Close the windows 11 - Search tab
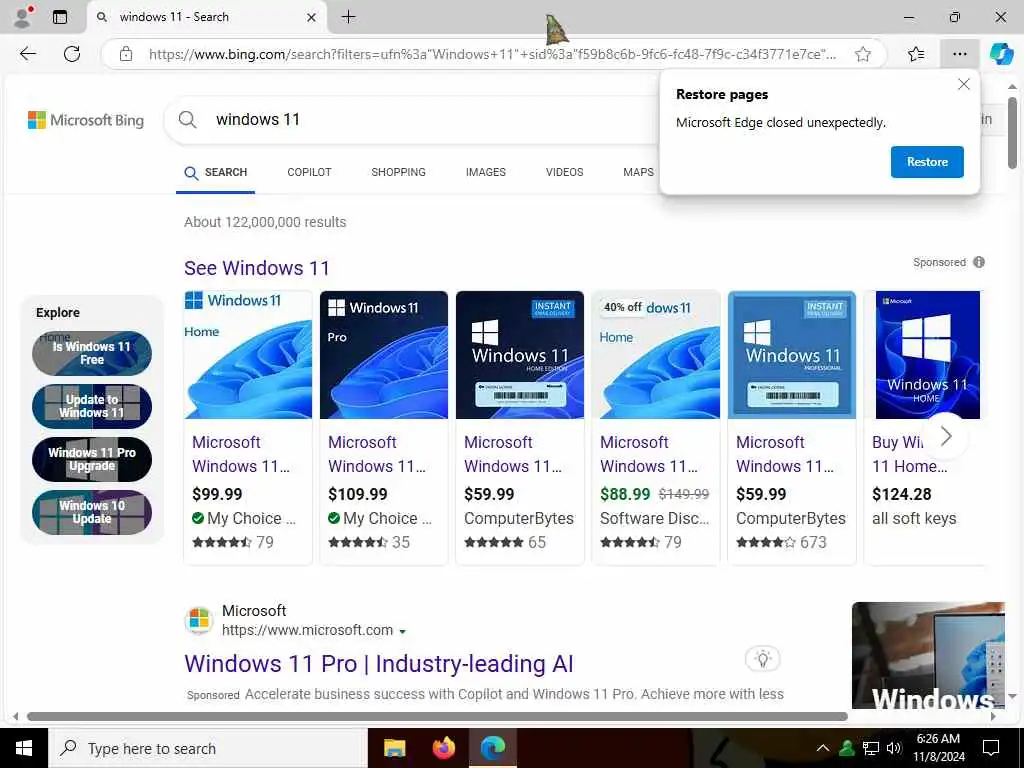 coord(312,17)
